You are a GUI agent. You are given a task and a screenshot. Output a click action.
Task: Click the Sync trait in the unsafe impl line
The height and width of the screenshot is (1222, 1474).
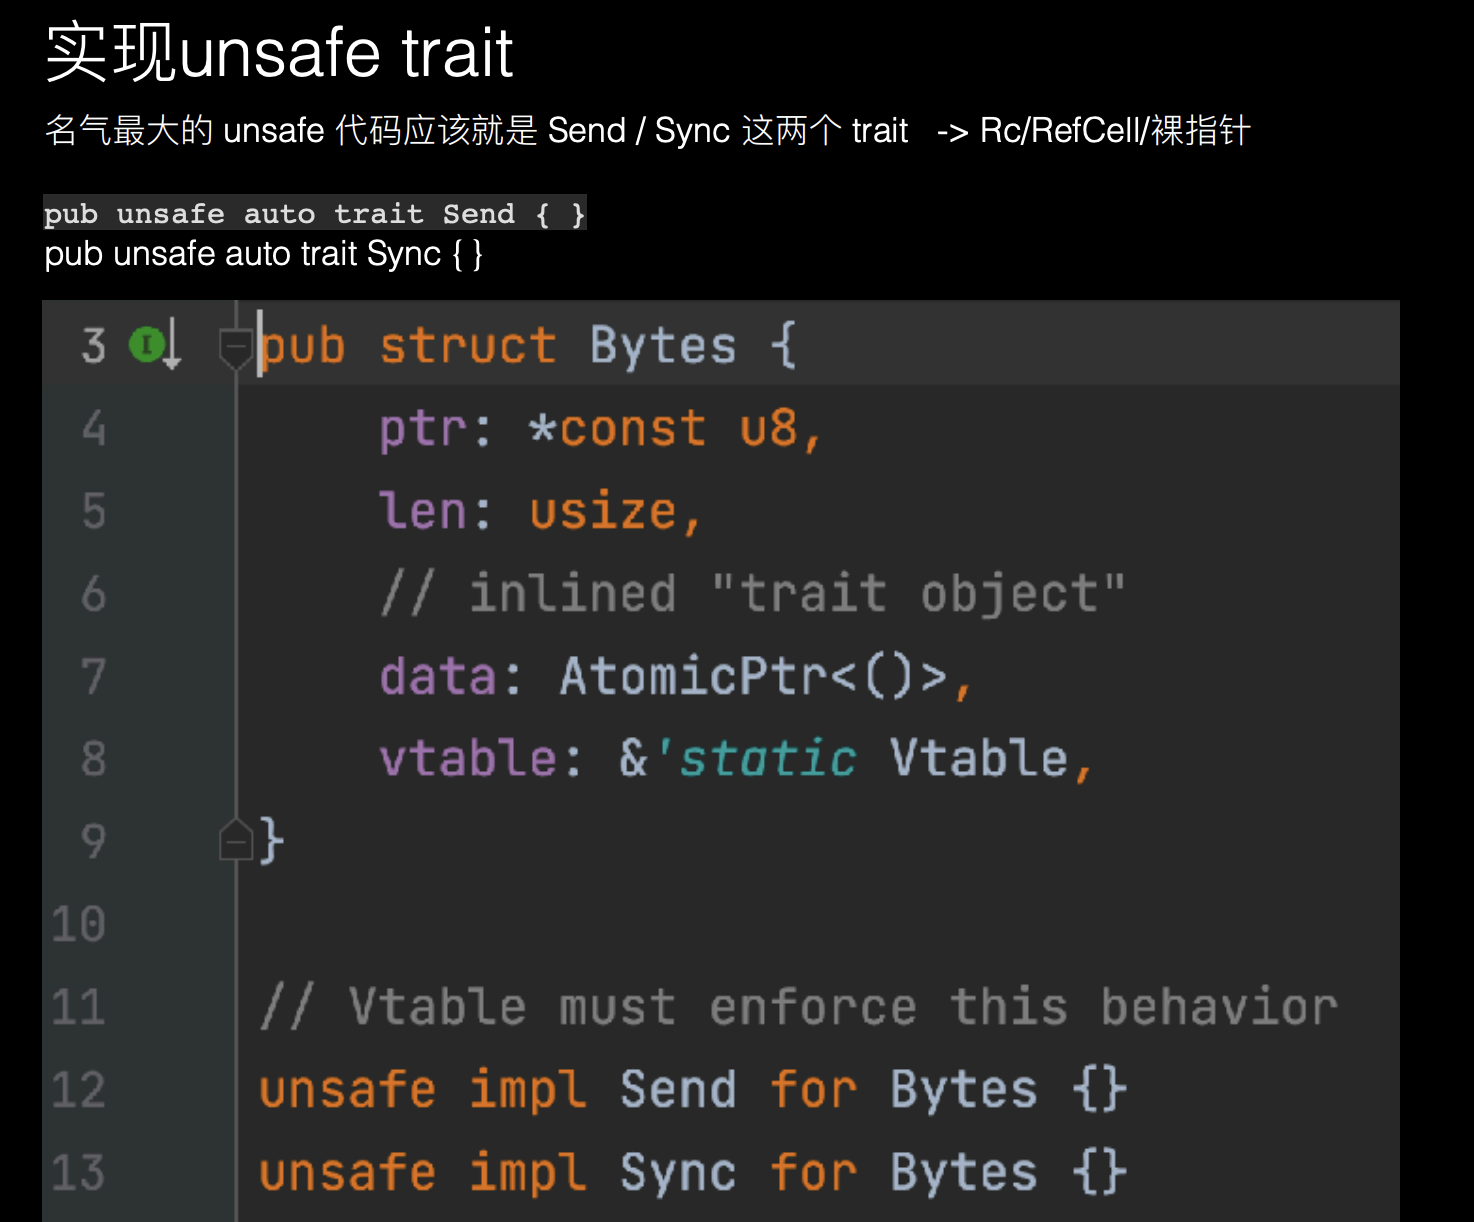click(x=677, y=1173)
